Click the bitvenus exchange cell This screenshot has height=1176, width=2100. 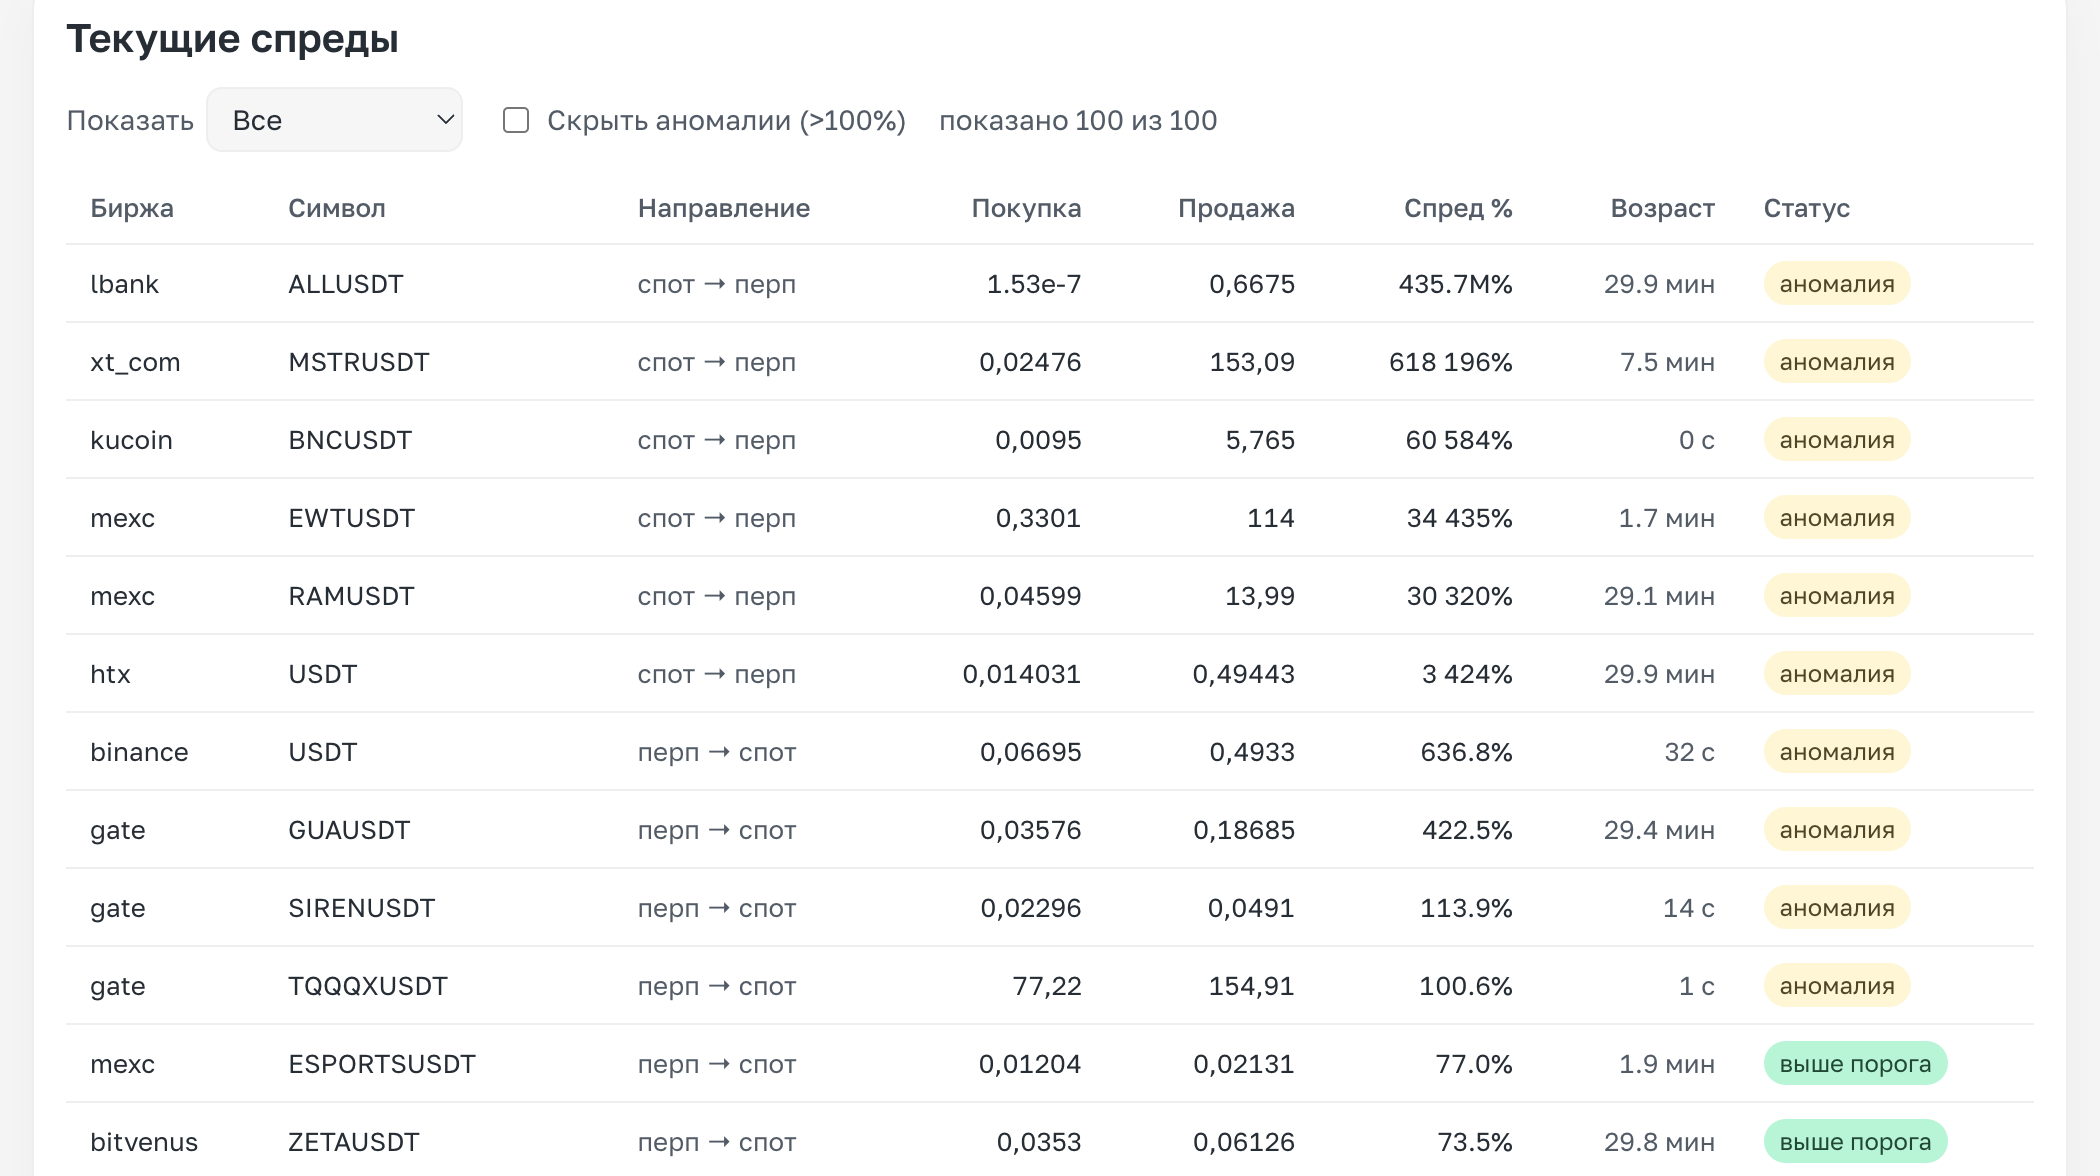point(144,1142)
